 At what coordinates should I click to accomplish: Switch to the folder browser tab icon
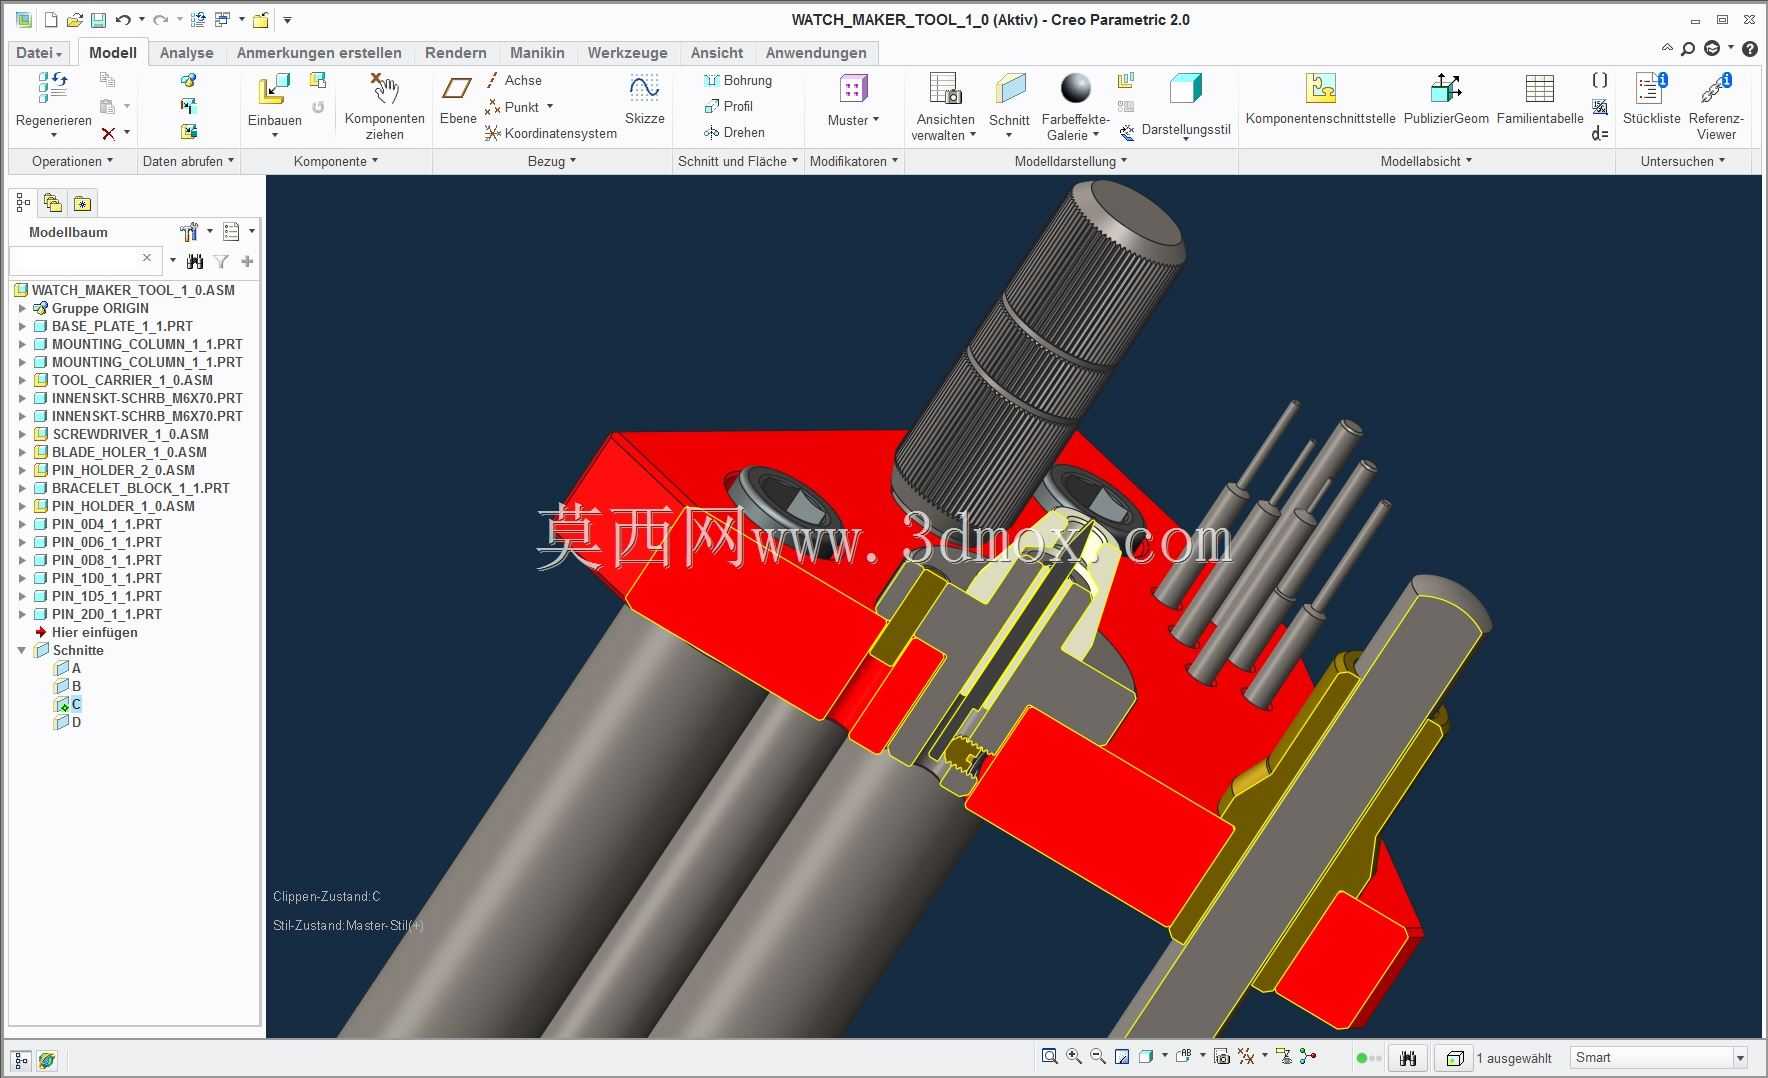[x=53, y=203]
